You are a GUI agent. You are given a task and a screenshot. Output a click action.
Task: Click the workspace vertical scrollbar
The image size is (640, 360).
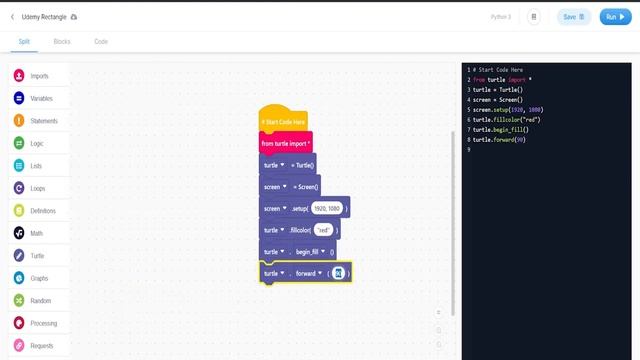click(453, 223)
